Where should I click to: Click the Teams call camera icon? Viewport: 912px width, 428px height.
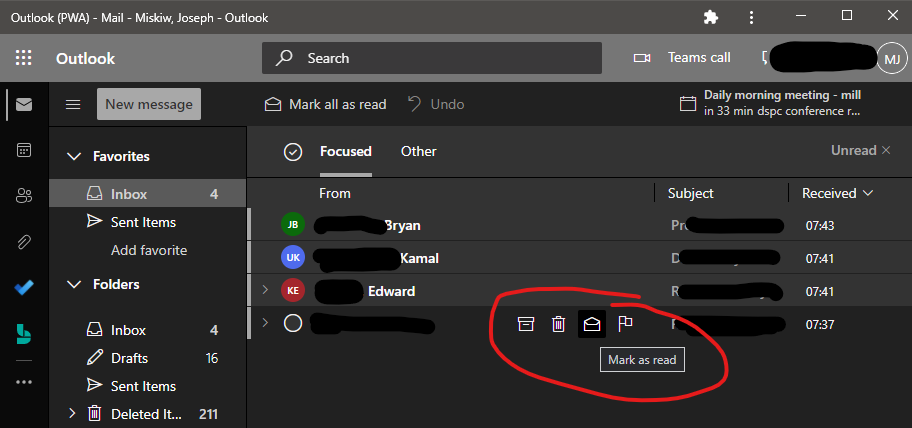[642, 58]
